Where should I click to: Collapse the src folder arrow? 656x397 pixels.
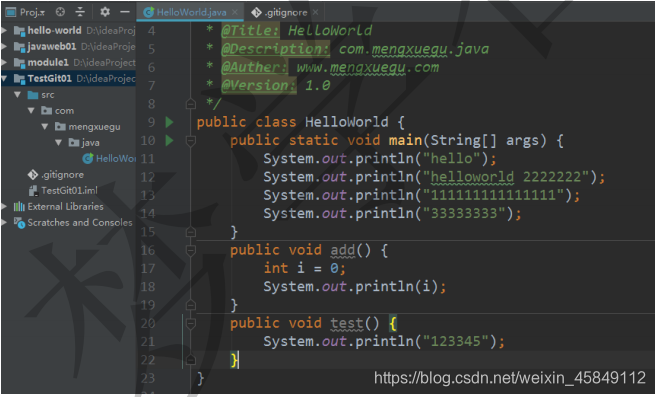pos(18,95)
